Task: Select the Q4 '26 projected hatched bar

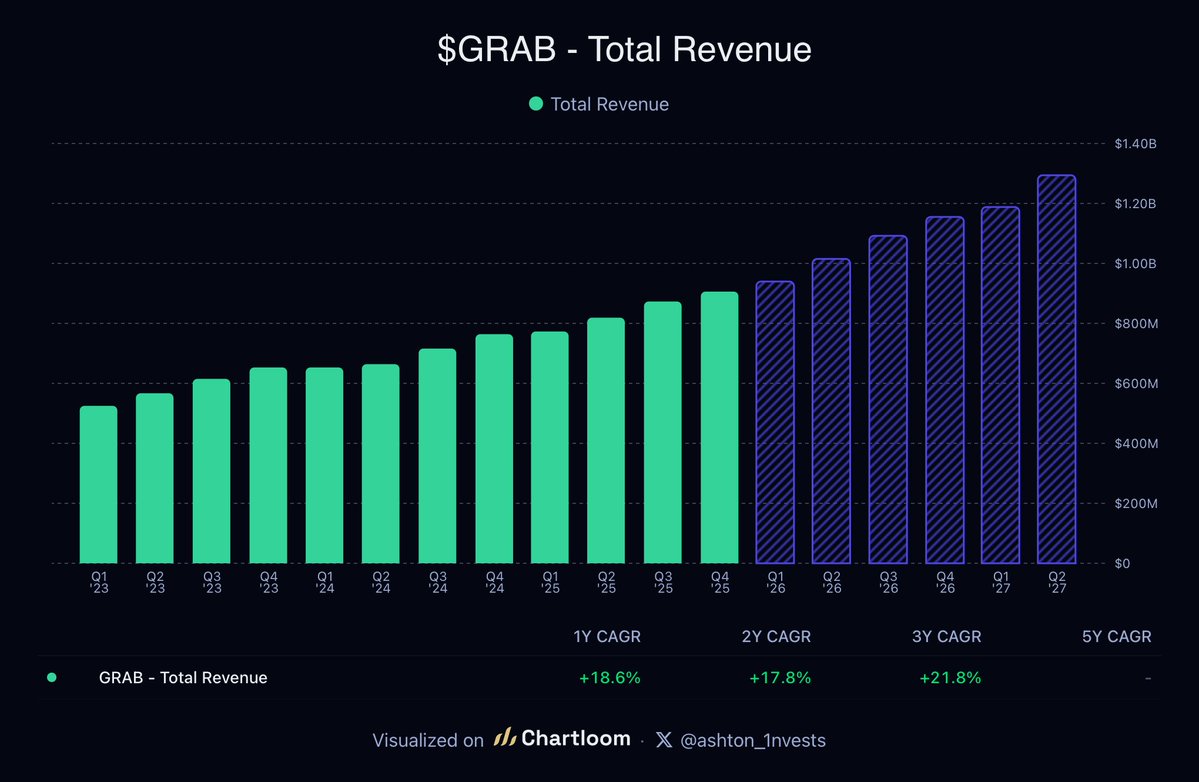Action: coord(945,391)
